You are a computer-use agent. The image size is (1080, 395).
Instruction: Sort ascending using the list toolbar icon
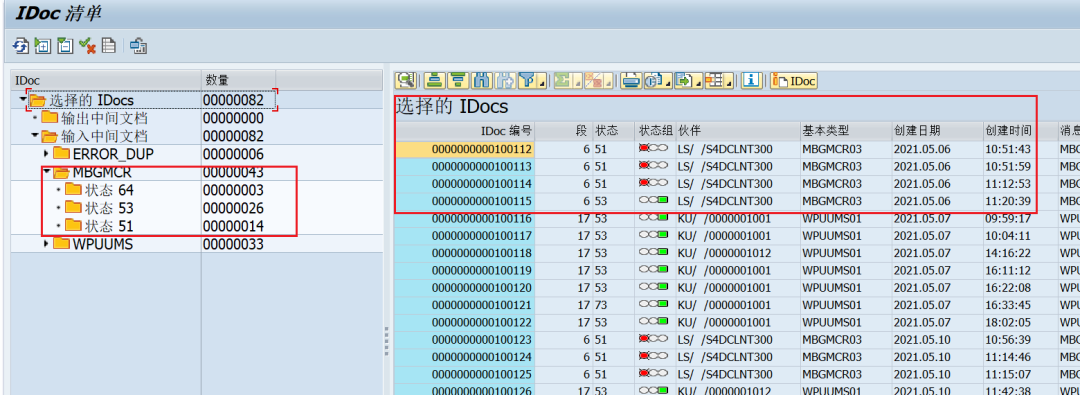click(434, 81)
